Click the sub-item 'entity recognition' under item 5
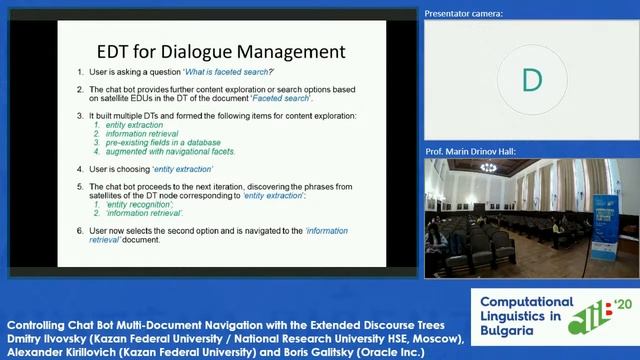 (x=139, y=204)
